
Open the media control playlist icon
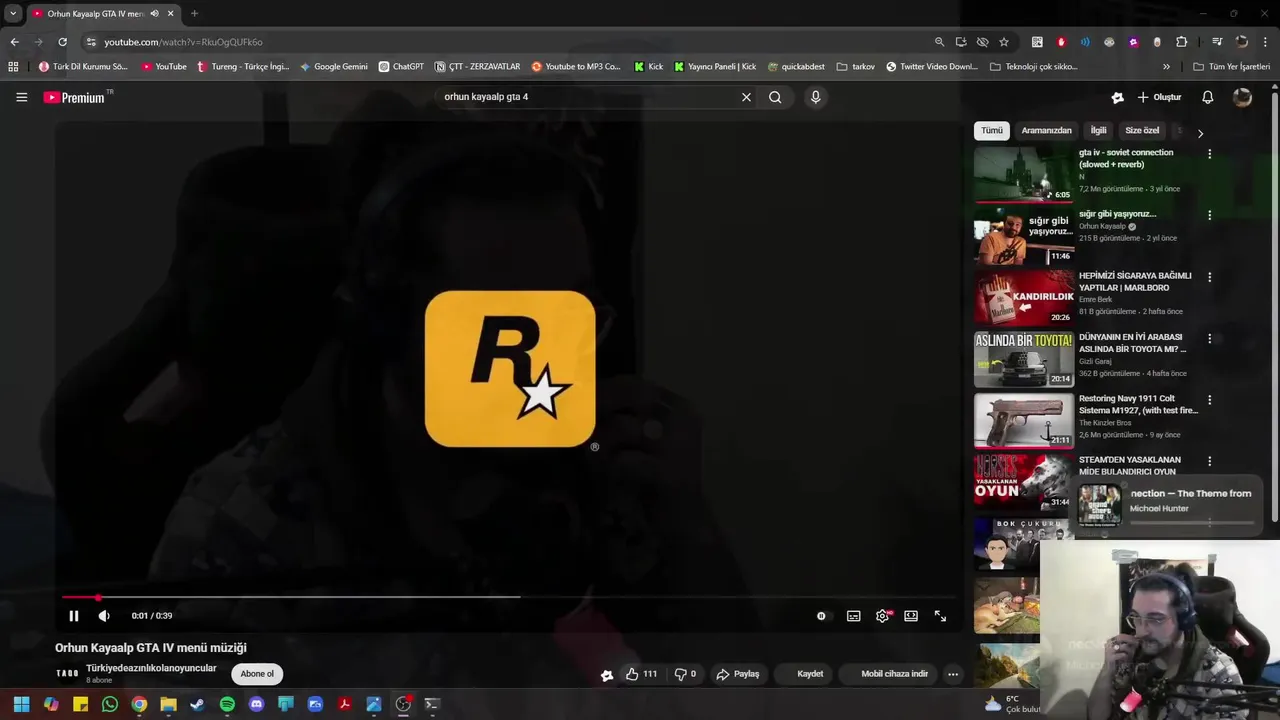[1217, 42]
